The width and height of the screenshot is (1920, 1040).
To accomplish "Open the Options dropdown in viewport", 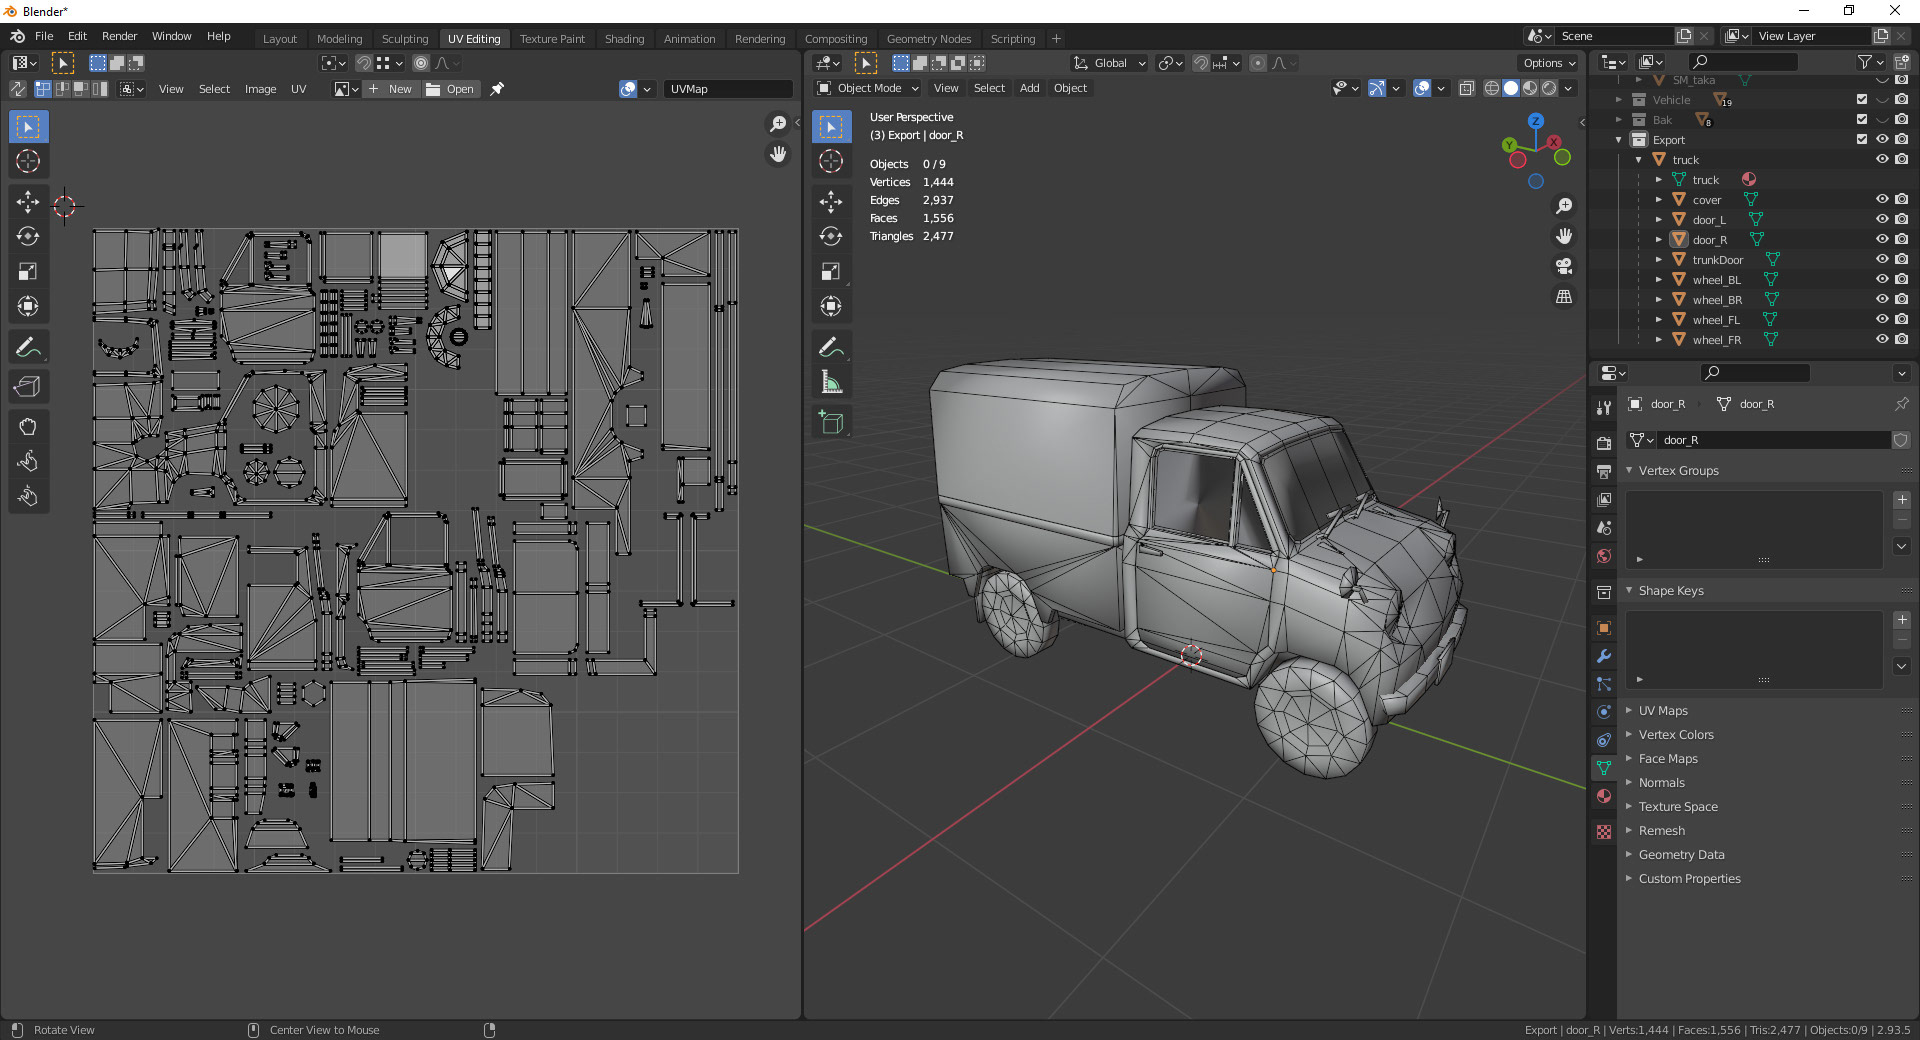I will (x=1549, y=63).
